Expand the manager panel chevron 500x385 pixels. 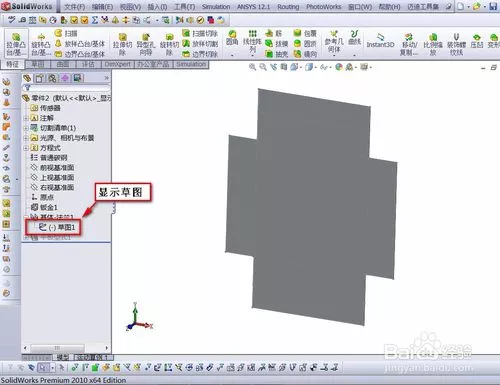106,78
